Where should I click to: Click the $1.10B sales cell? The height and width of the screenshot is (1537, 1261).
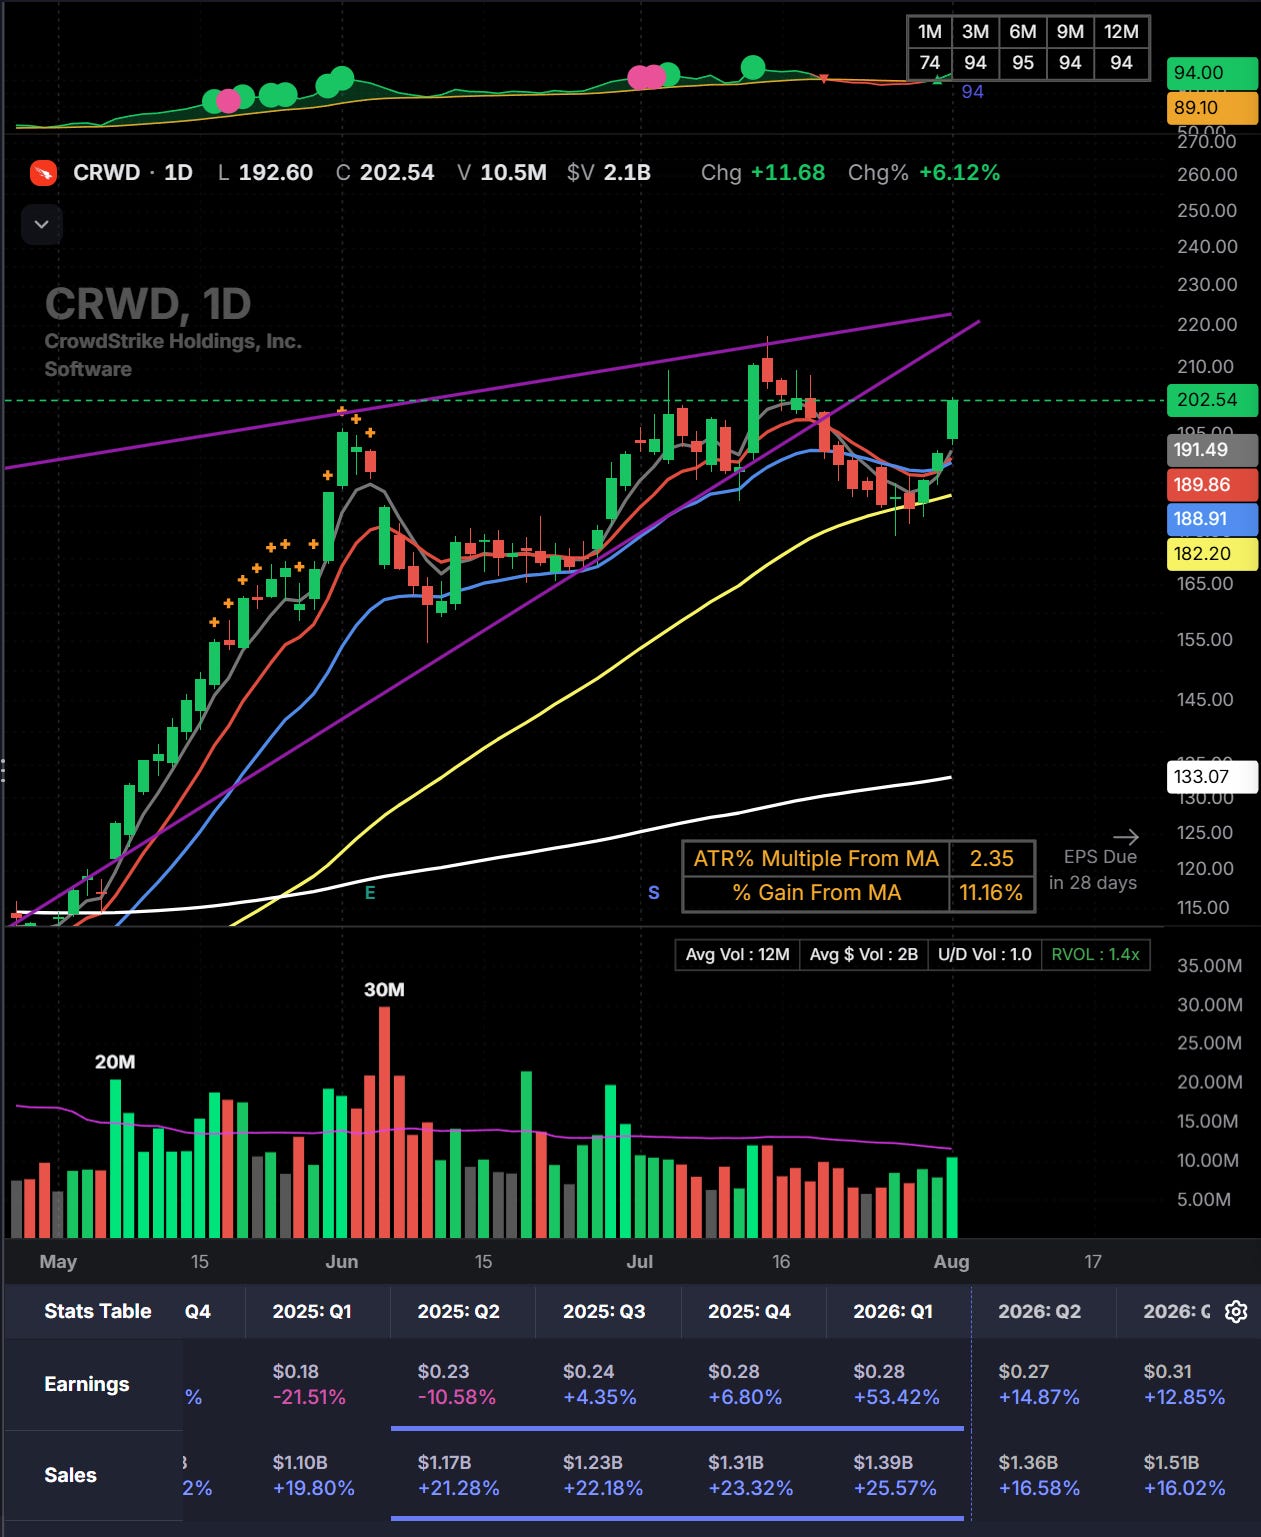pyautogui.click(x=300, y=1462)
